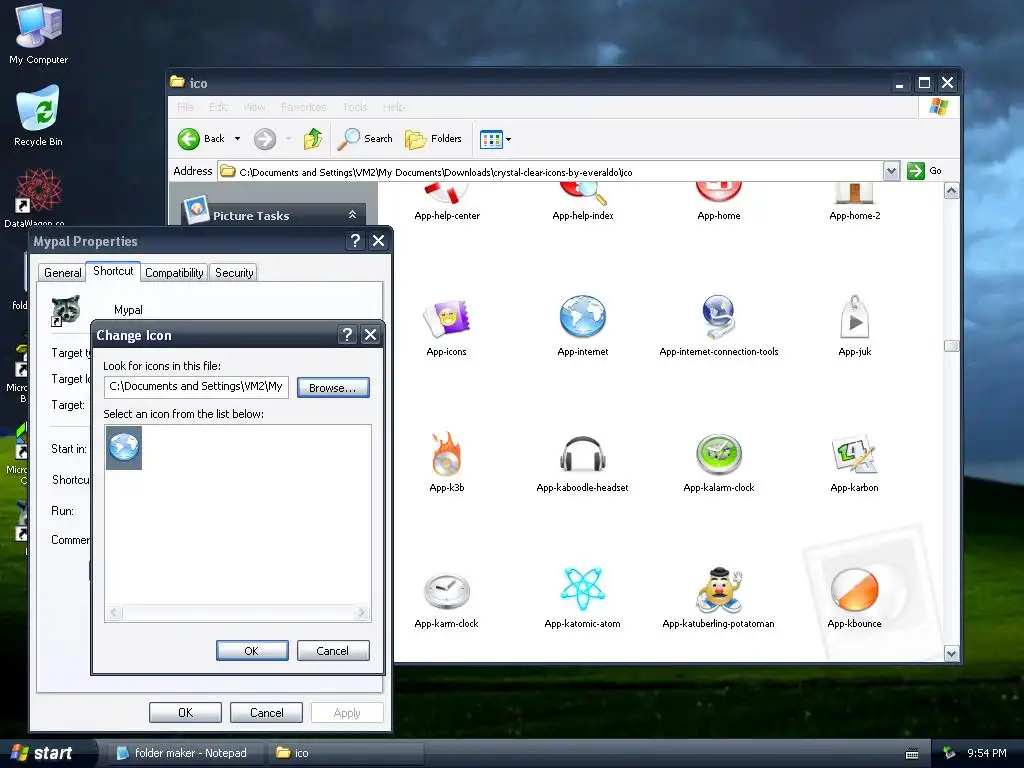The image size is (1024, 768).
Task: Open the File menu in ico window
Action: pos(185,107)
